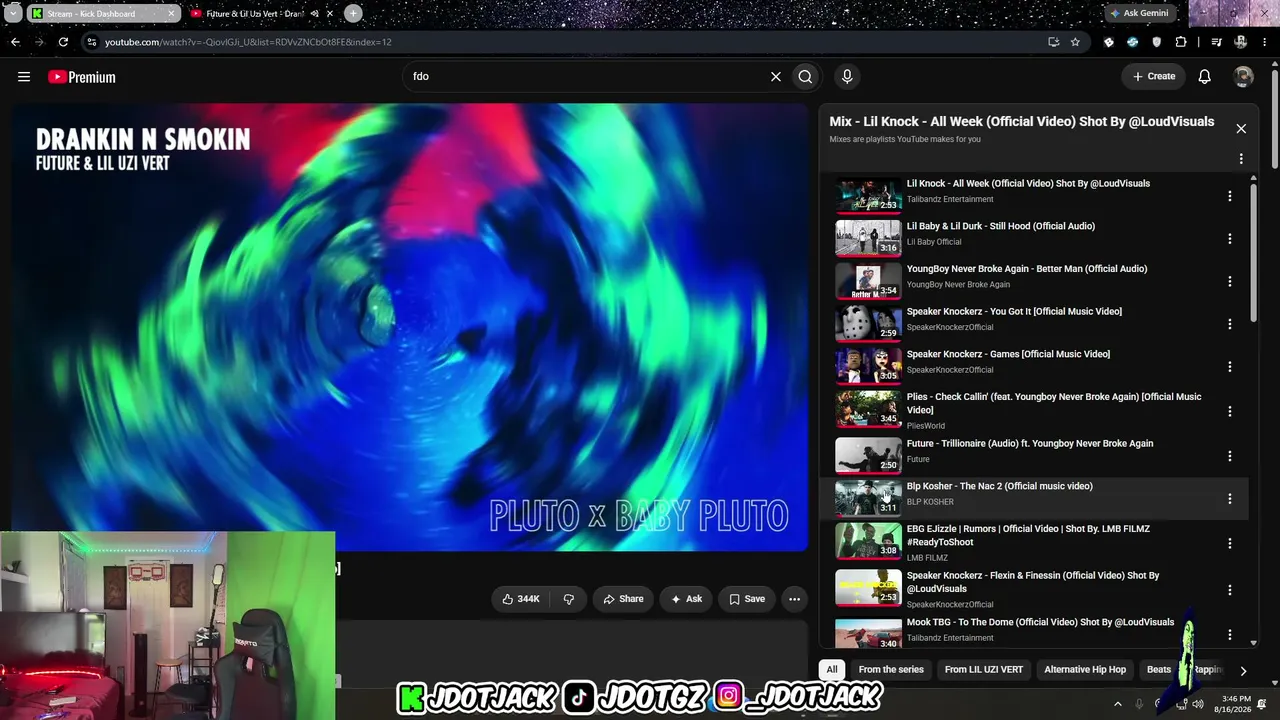Screen dimensions: 1280x720
Task: Save the video to a playlist
Action: click(x=747, y=599)
